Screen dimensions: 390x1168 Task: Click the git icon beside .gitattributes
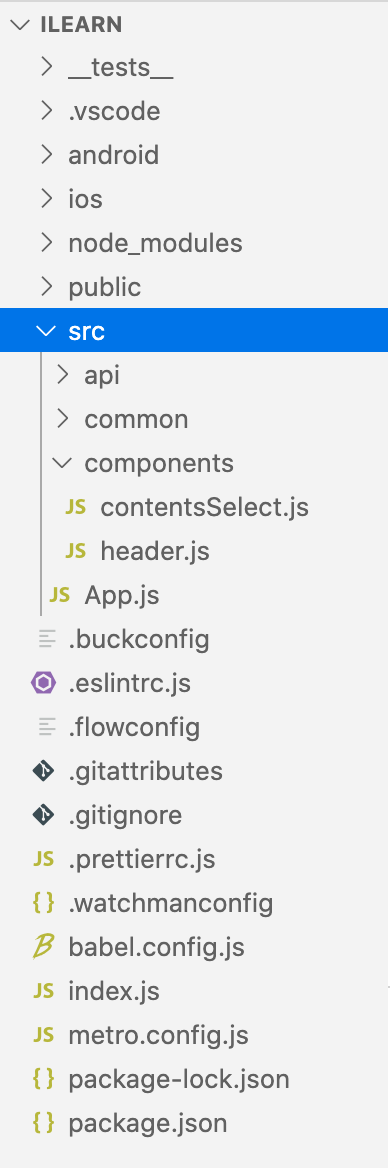point(43,771)
